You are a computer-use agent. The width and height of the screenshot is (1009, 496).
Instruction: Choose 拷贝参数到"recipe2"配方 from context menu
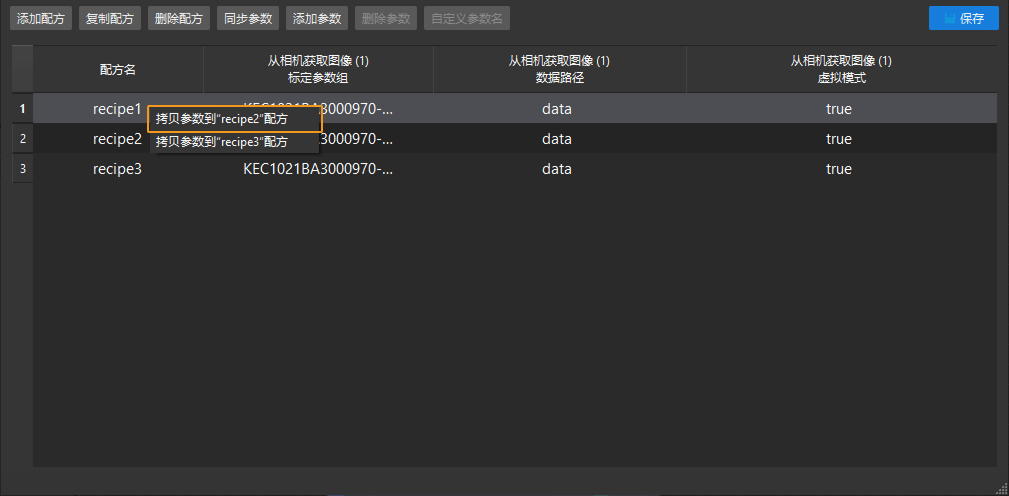(x=234, y=120)
